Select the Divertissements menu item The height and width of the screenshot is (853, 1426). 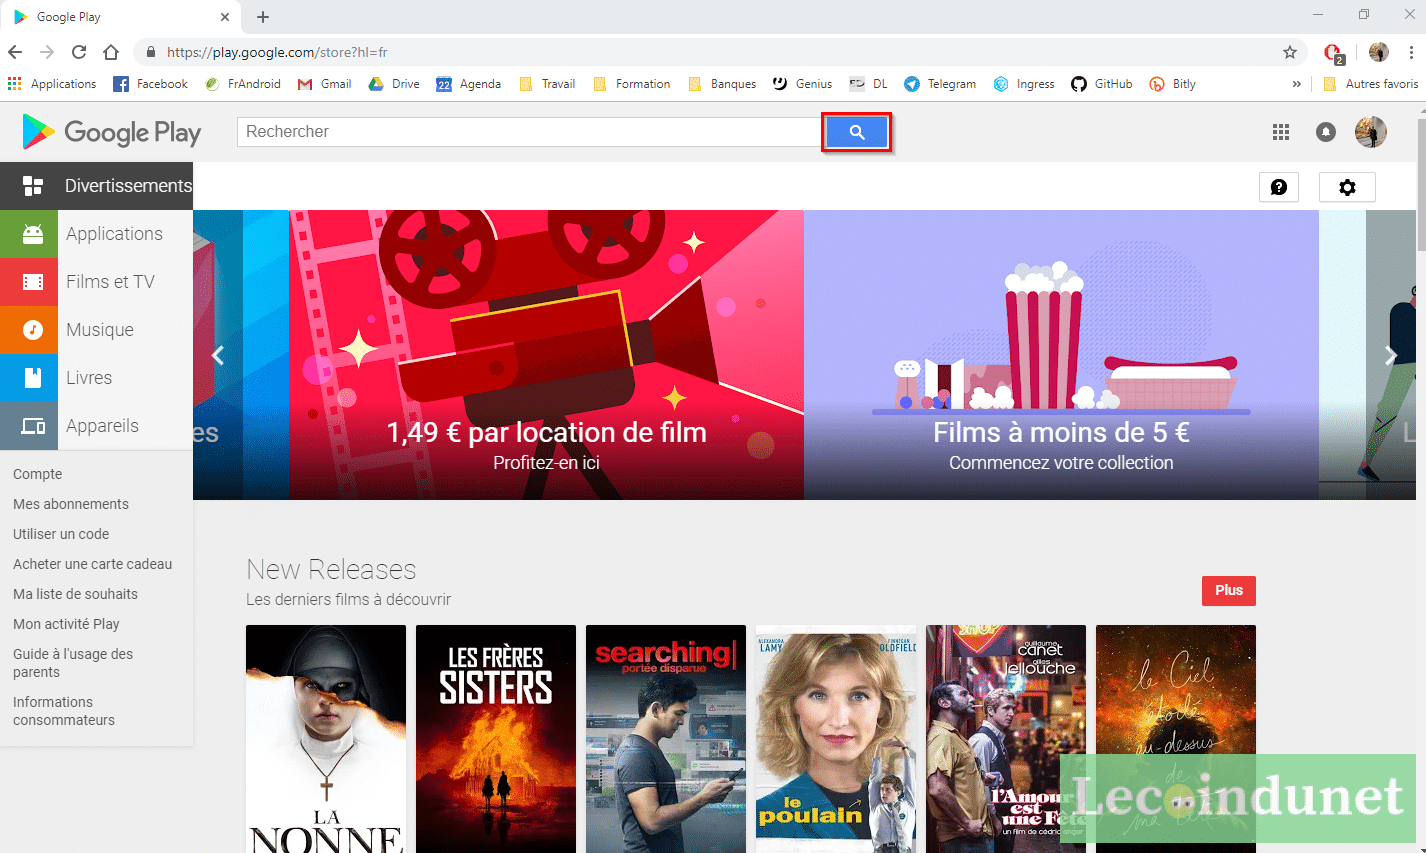coord(96,186)
